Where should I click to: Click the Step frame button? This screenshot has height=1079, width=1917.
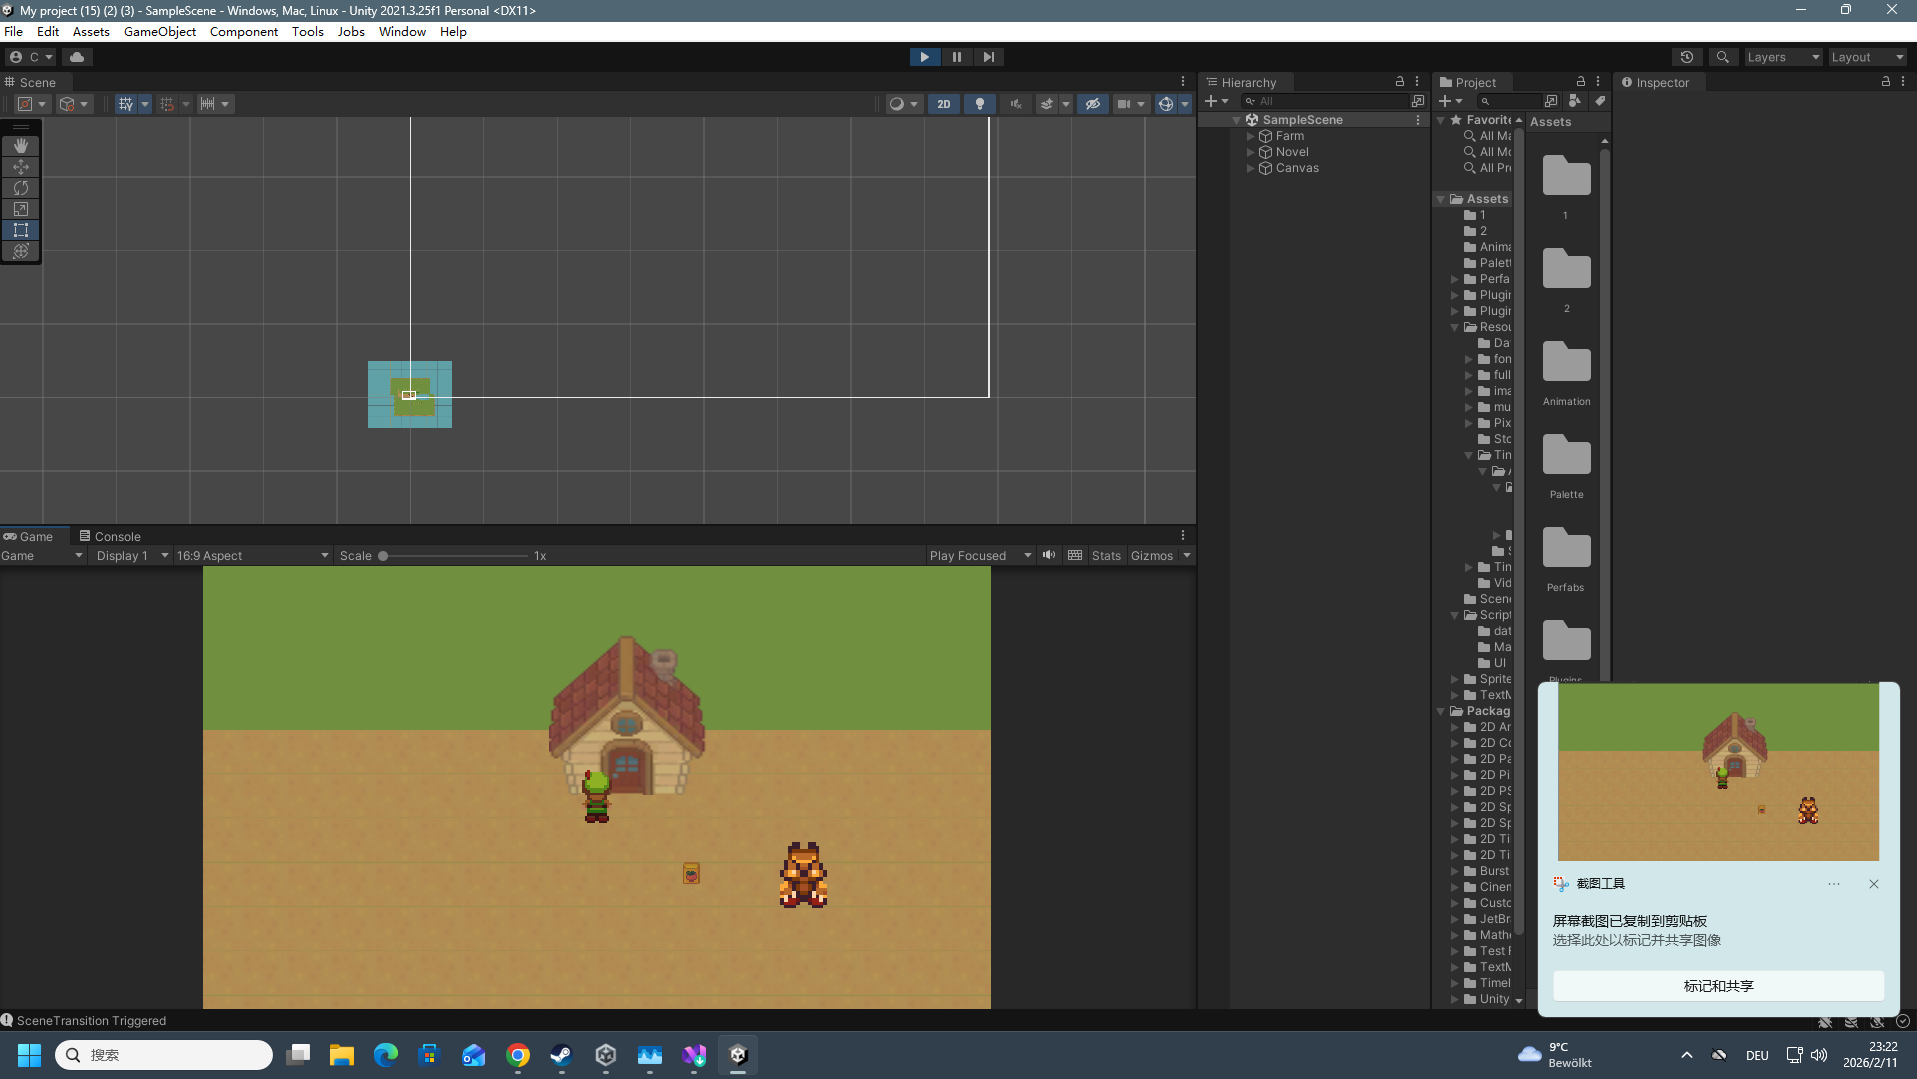point(988,57)
